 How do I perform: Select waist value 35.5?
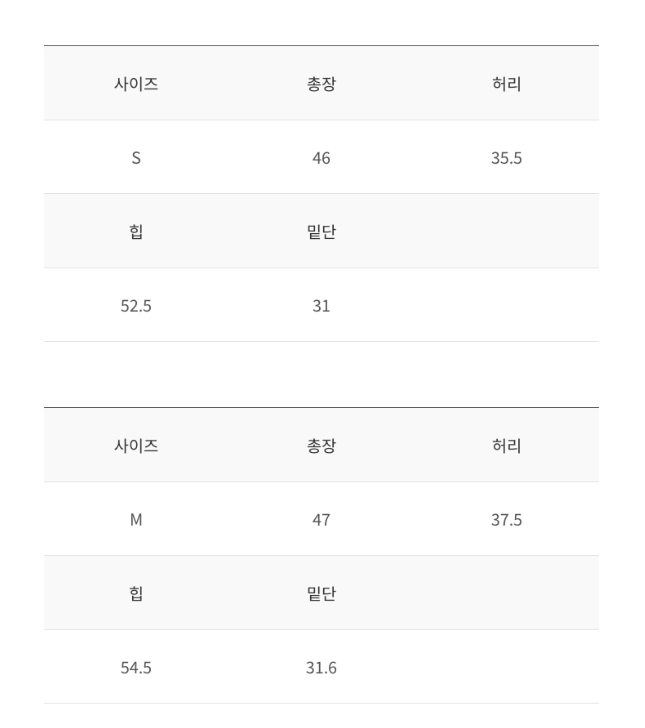(506, 158)
